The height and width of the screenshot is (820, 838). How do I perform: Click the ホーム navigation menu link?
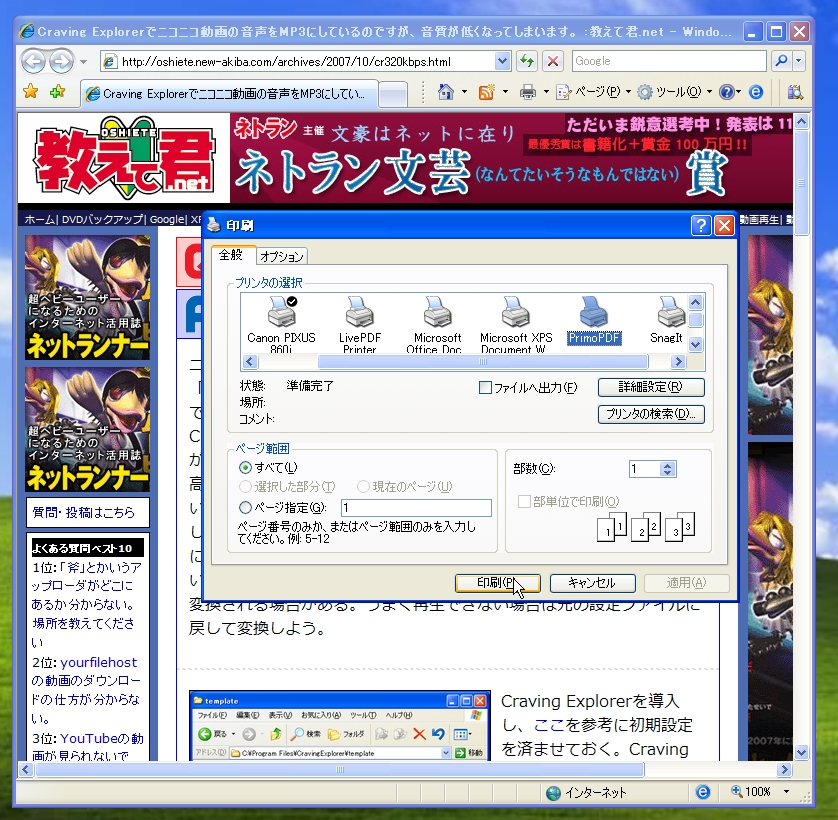click(x=39, y=219)
